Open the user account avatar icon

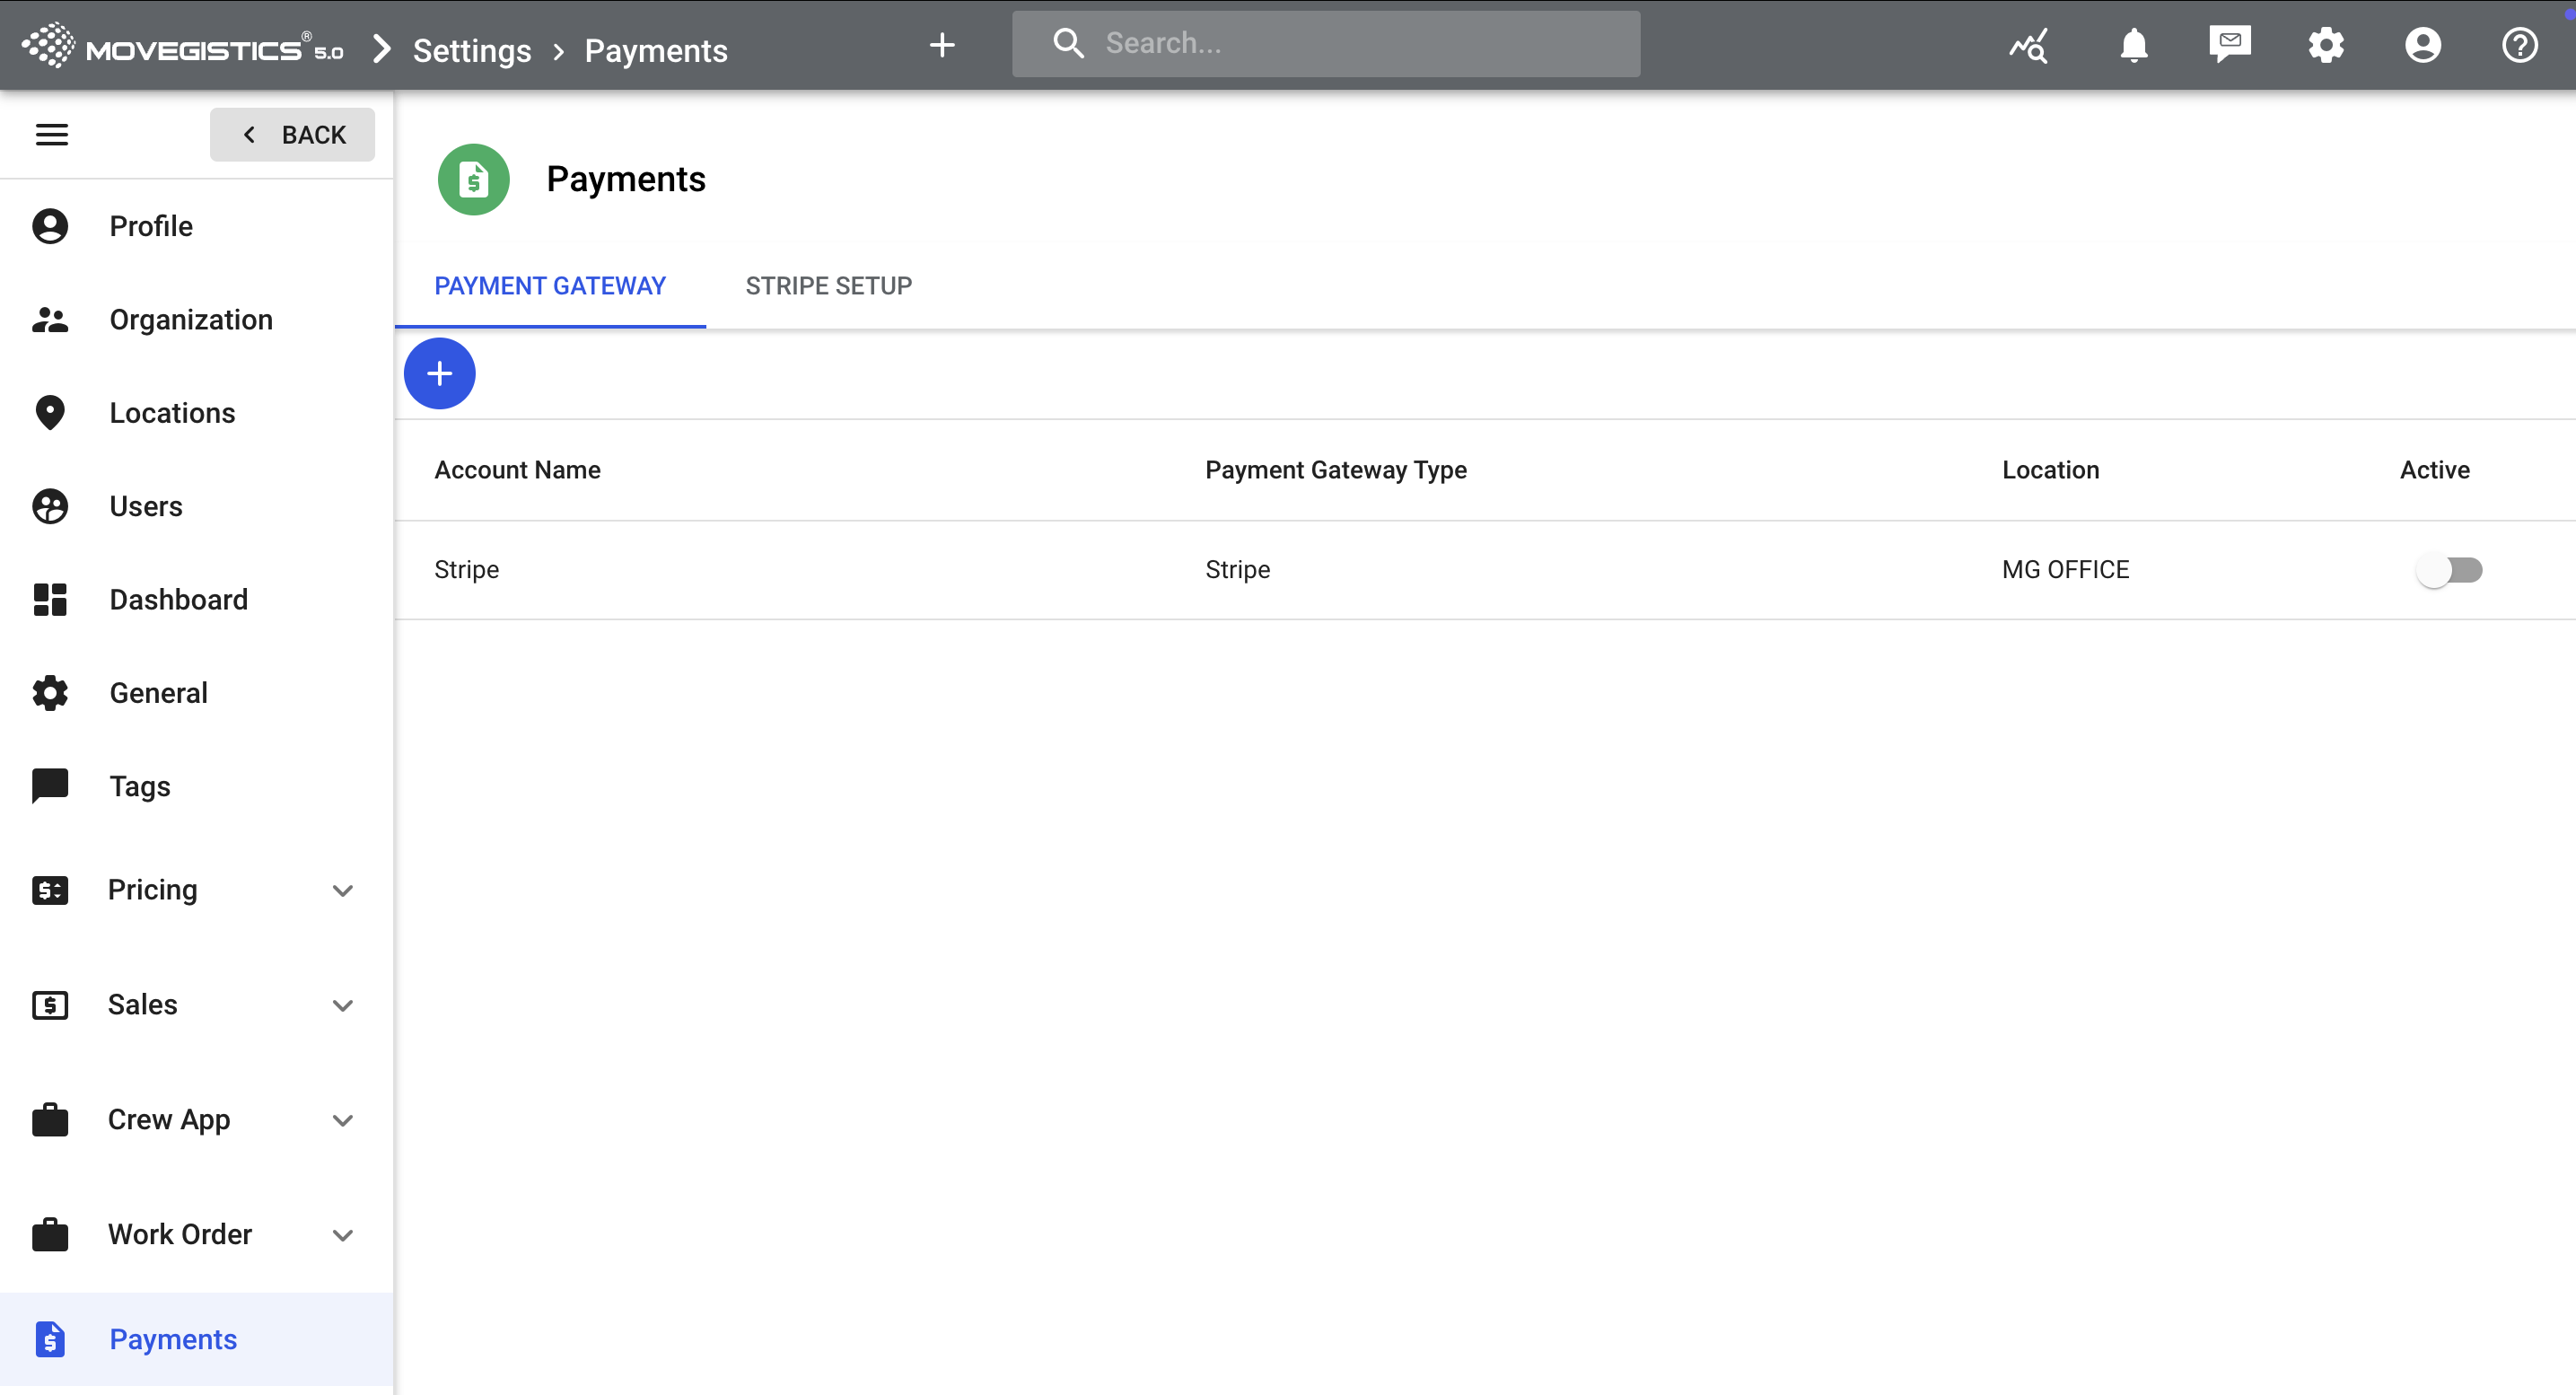click(x=2422, y=45)
